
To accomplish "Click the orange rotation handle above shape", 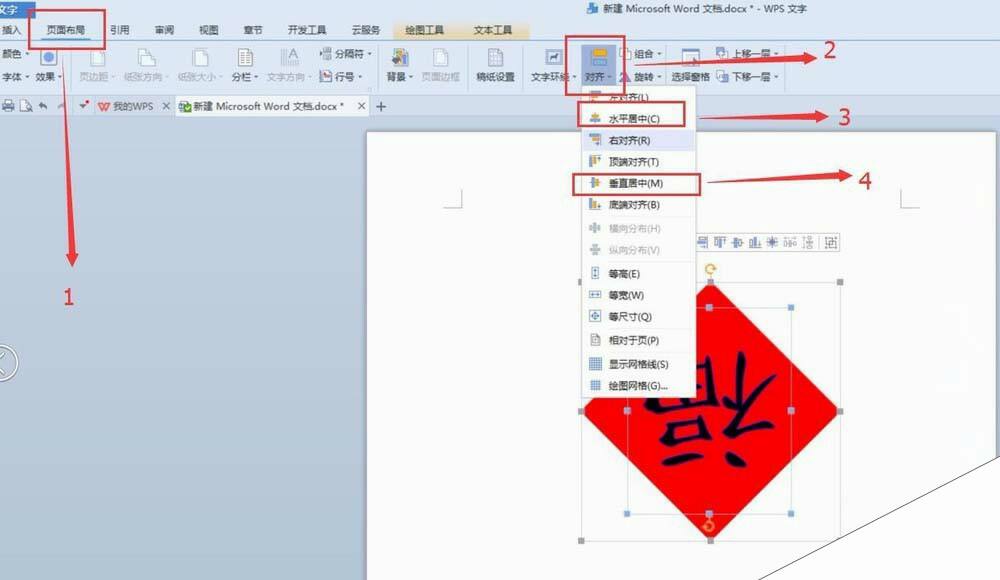I will pos(710,269).
